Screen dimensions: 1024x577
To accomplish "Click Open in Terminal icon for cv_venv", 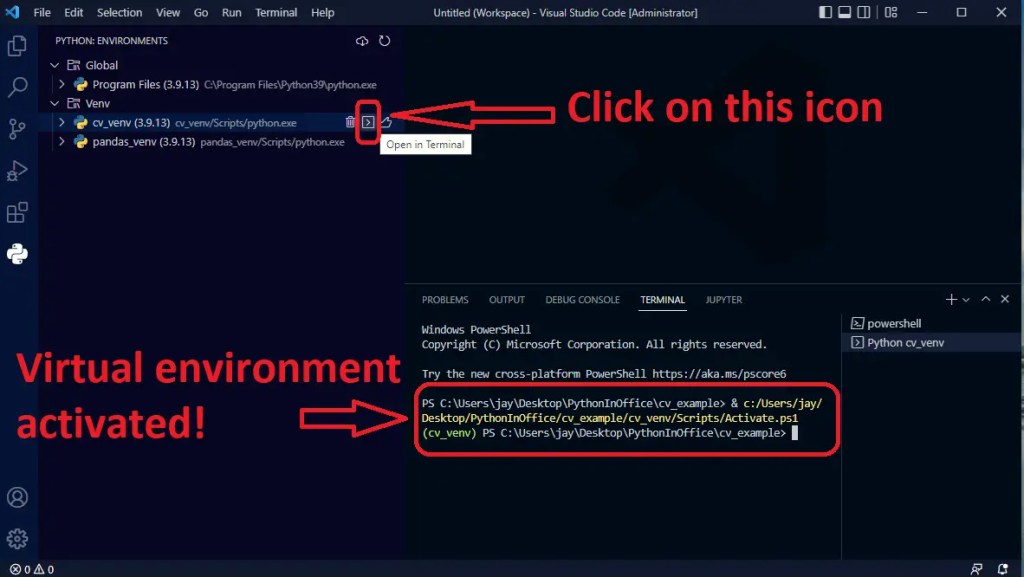I will (368, 122).
